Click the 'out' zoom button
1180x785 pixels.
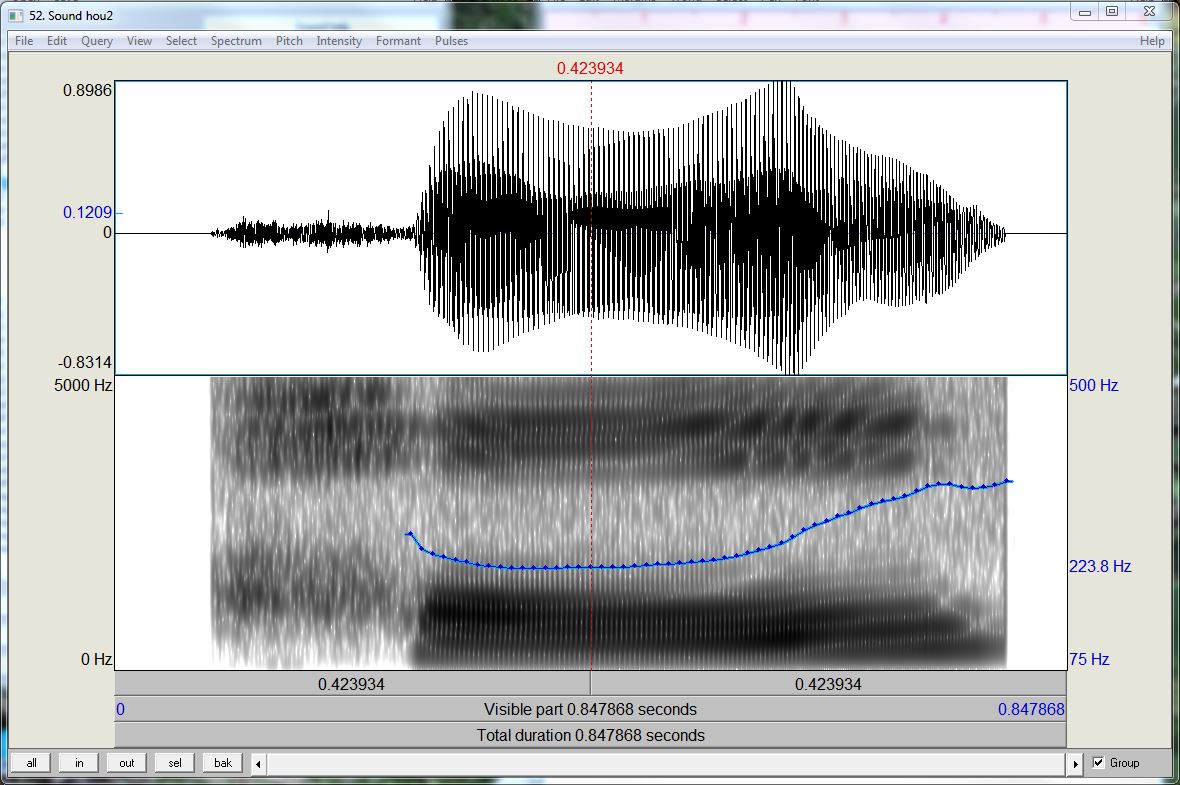[126, 762]
